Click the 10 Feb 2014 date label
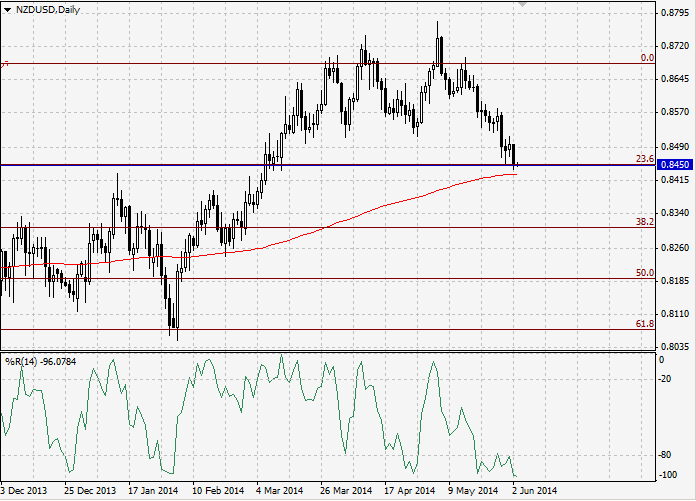Image resolution: width=696 pixels, height=501 pixels. click(218, 491)
